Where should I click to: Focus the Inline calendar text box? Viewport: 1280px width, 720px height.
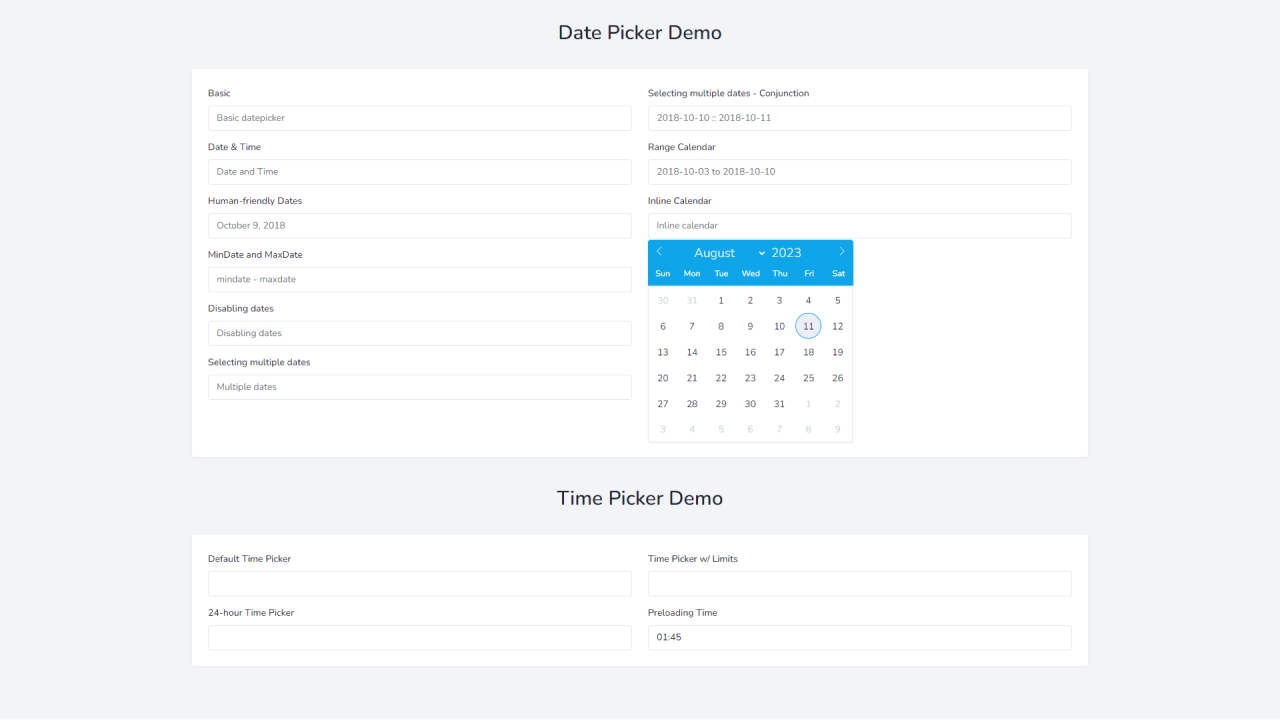(x=859, y=225)
